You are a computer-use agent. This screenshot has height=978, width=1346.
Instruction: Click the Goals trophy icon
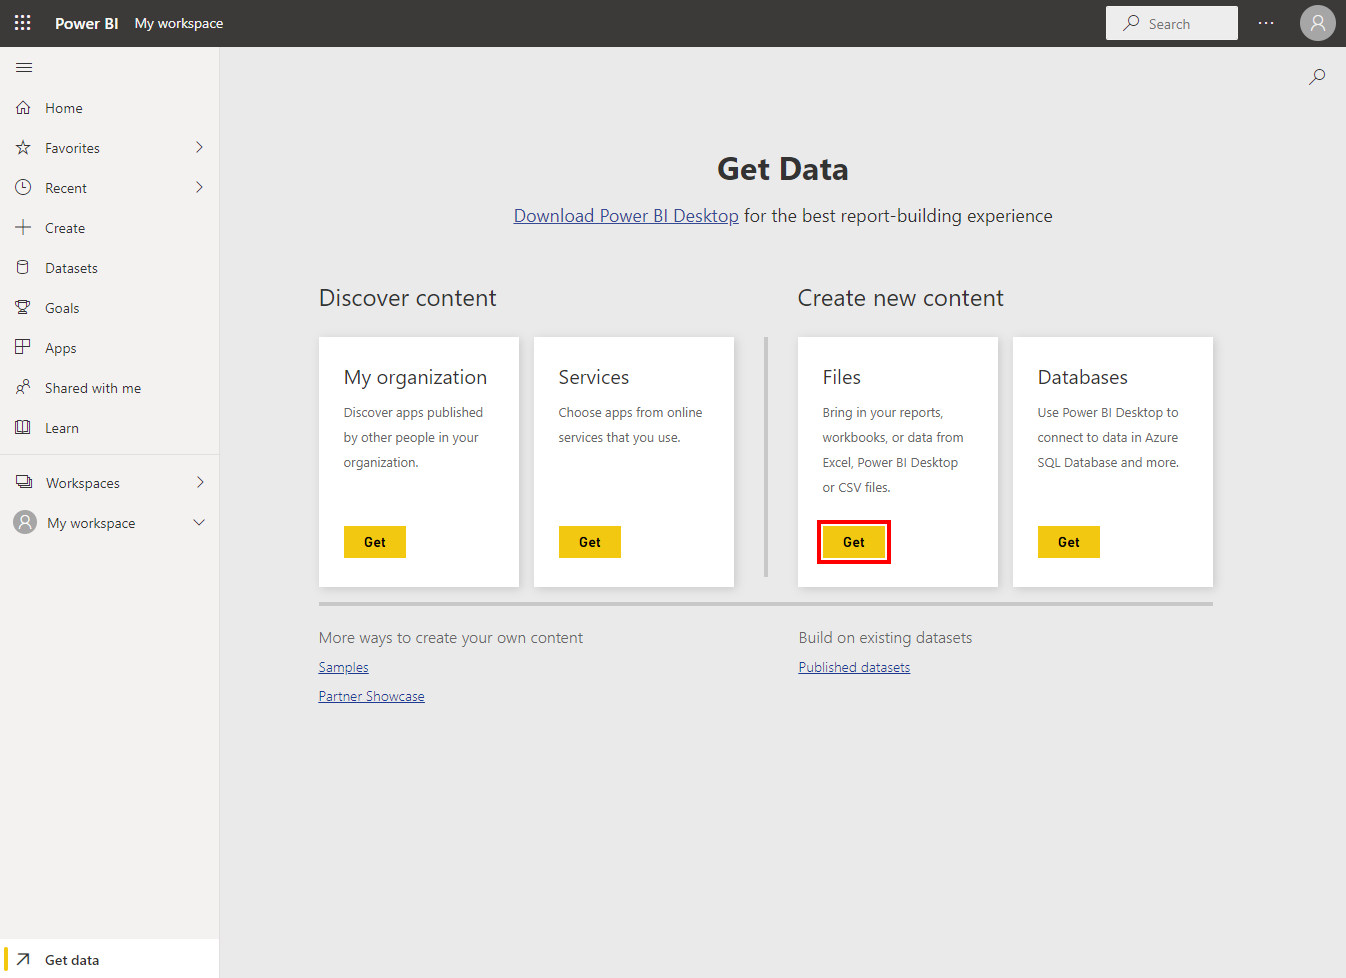(23, 308)
